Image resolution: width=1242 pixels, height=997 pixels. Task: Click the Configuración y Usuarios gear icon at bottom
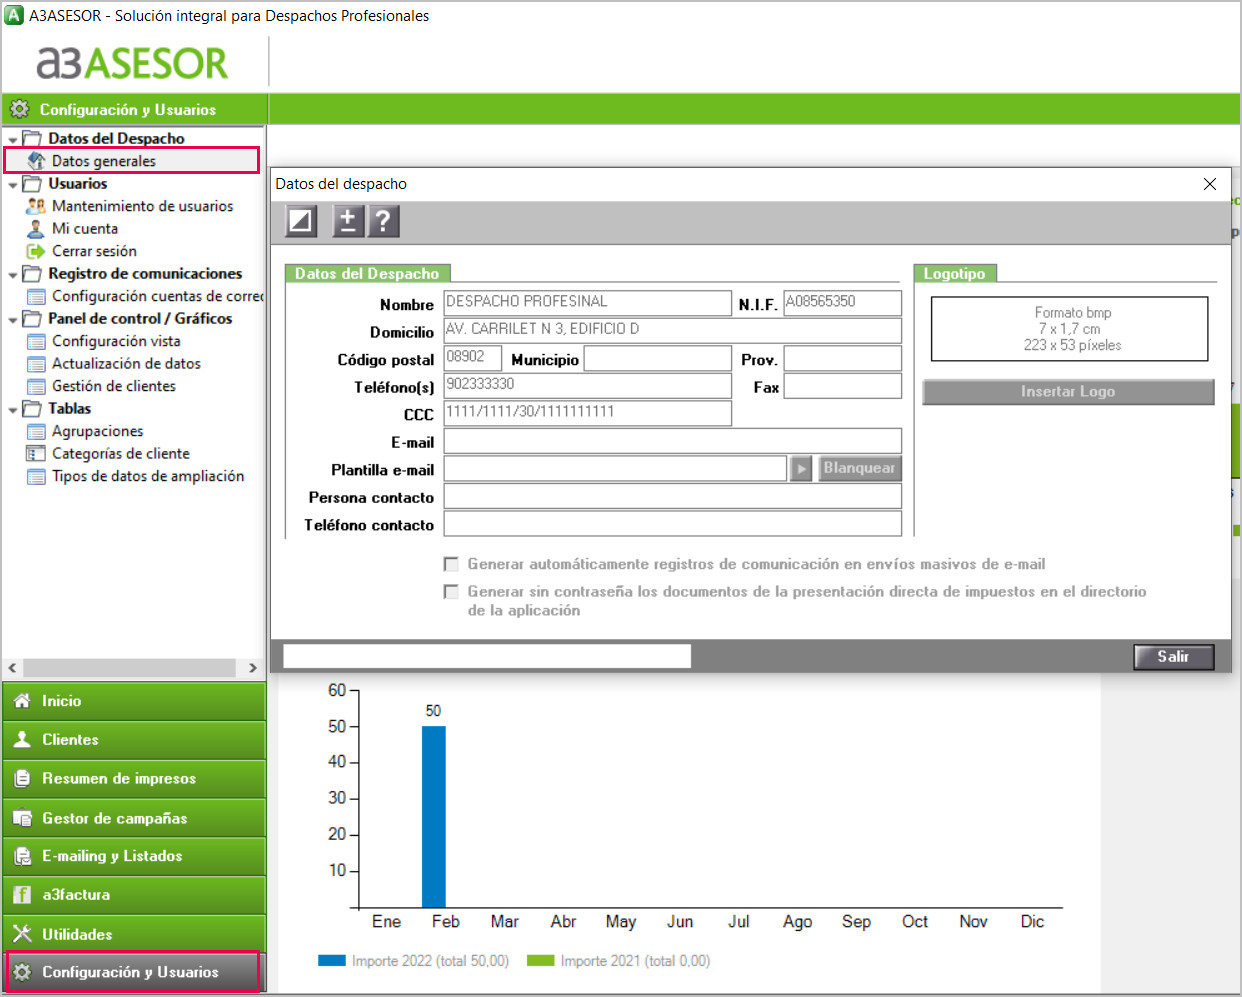point(22,972)
